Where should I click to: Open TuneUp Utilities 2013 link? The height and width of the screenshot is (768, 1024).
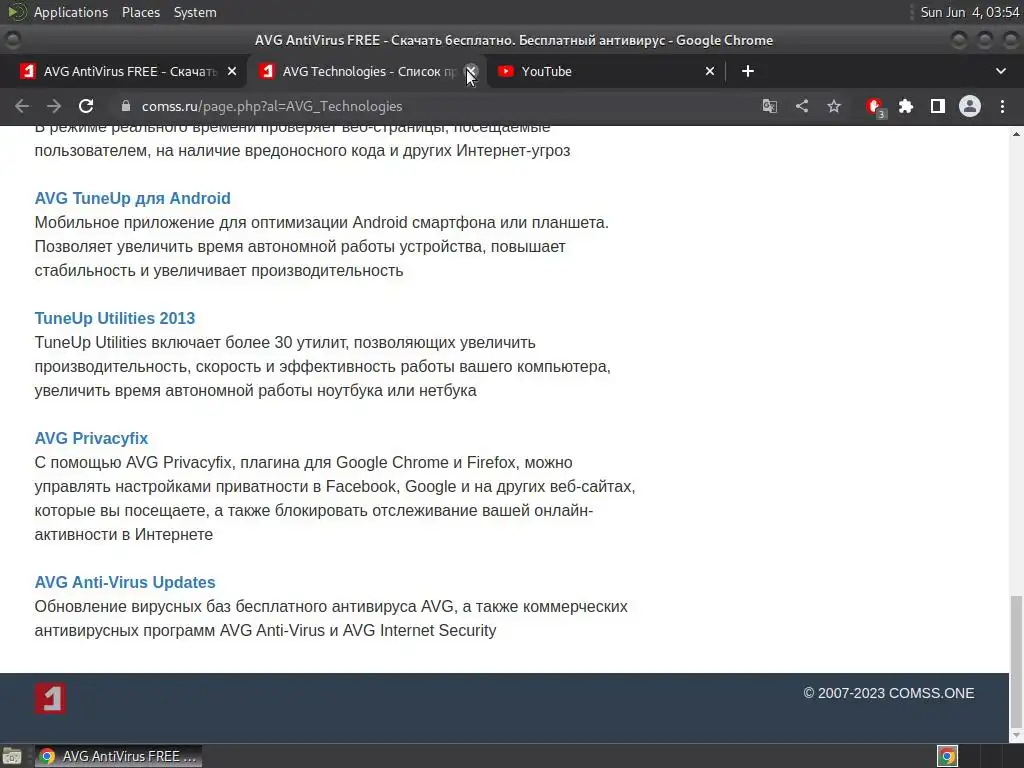tap(115, 319)
